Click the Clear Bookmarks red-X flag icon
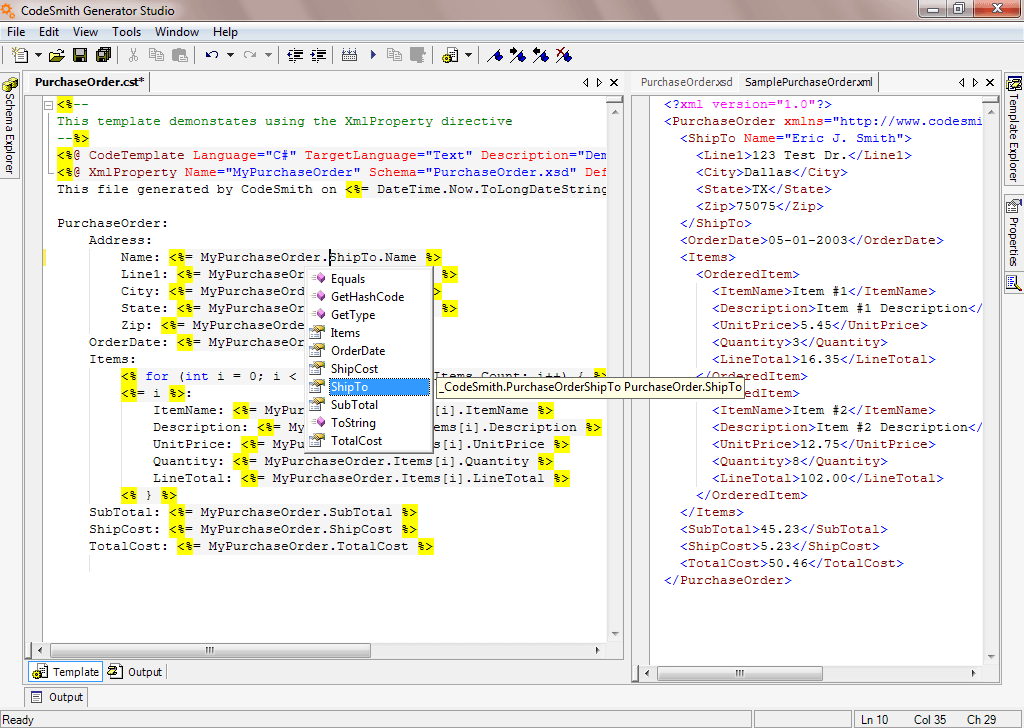This screenshot has width=1024, height=728. tap(564, 55)
